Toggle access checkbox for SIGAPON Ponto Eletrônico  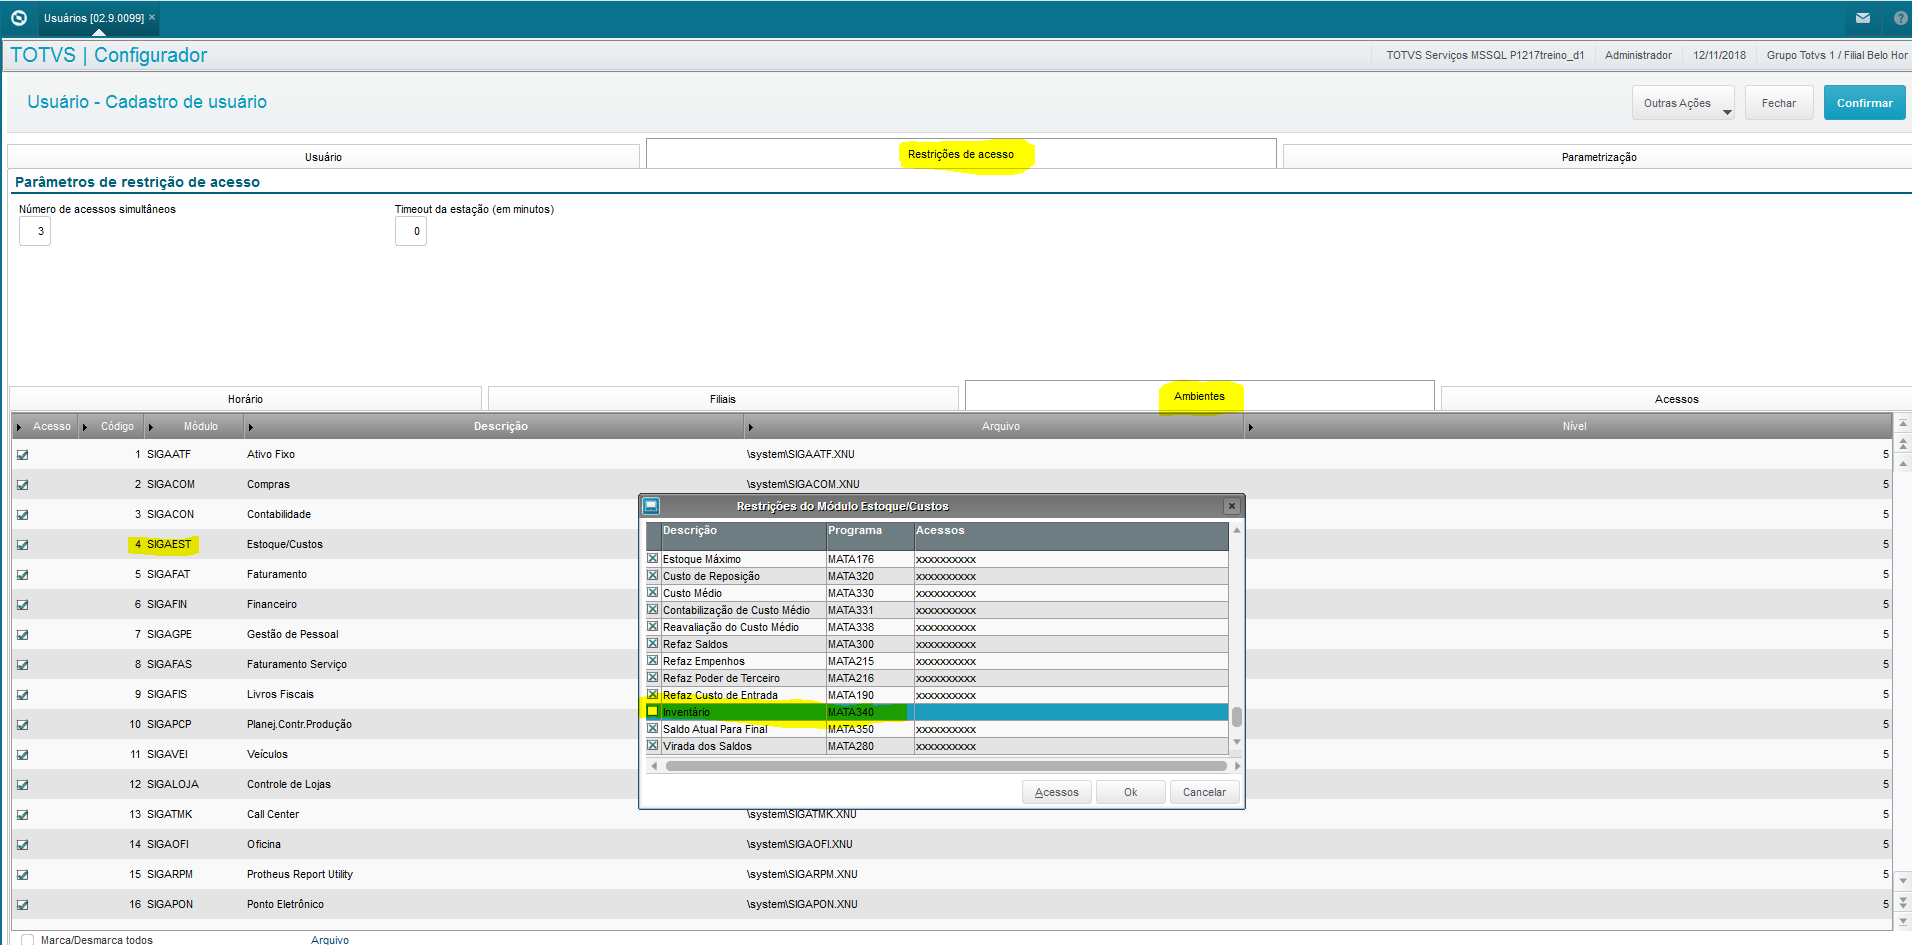[22, 905]
